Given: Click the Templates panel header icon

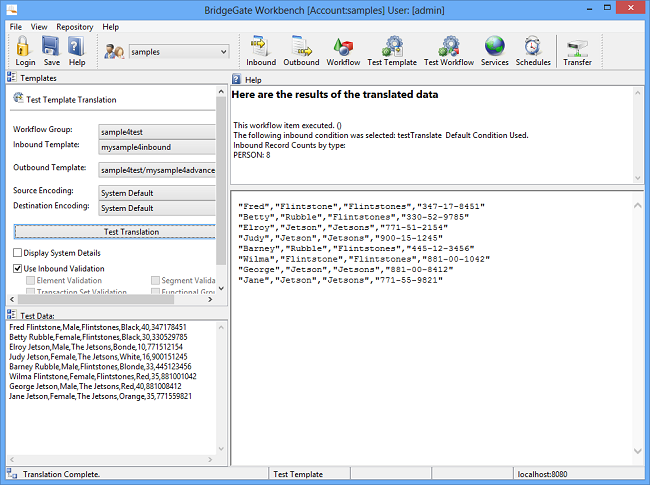Looking at the screenshot, I should tap(12, 77).
